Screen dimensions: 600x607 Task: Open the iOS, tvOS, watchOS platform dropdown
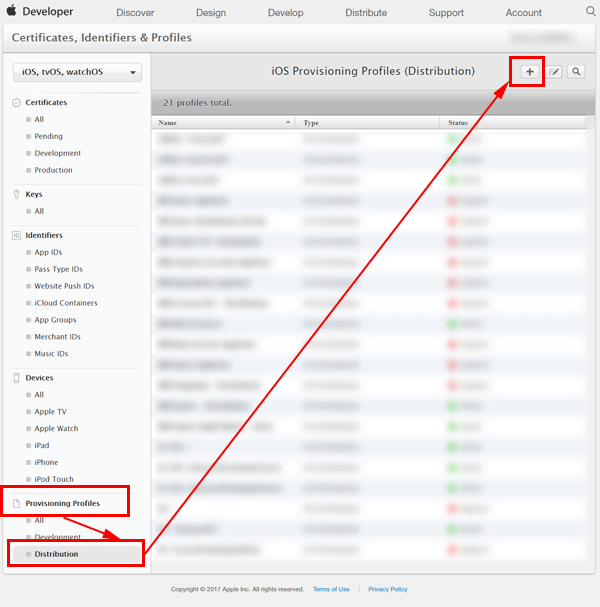click(77, 72)
